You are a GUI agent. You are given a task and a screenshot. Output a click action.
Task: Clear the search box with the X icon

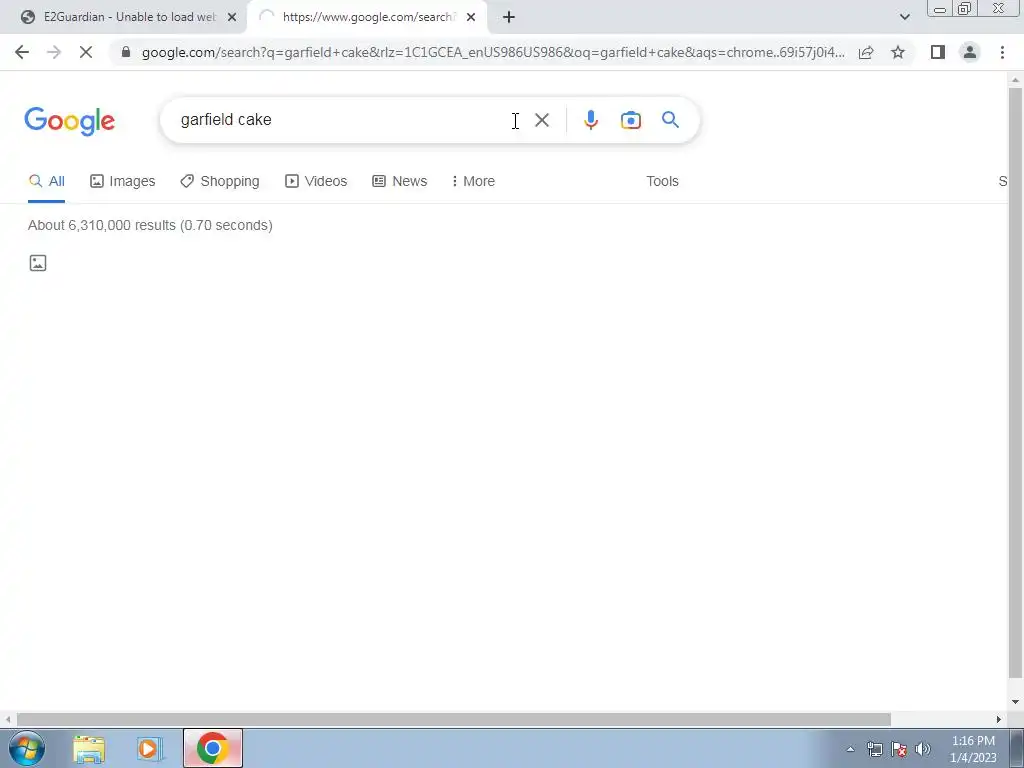tap(541, 120)
